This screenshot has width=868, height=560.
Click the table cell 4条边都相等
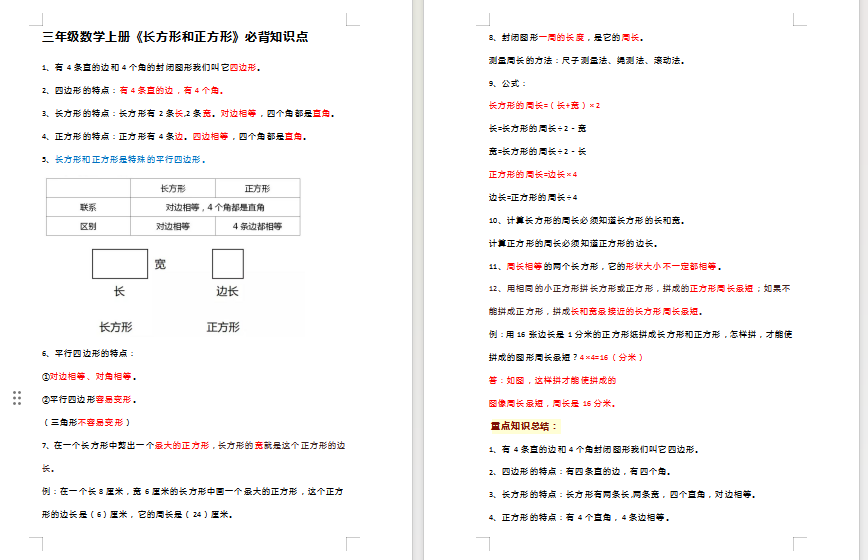[257, 227]
